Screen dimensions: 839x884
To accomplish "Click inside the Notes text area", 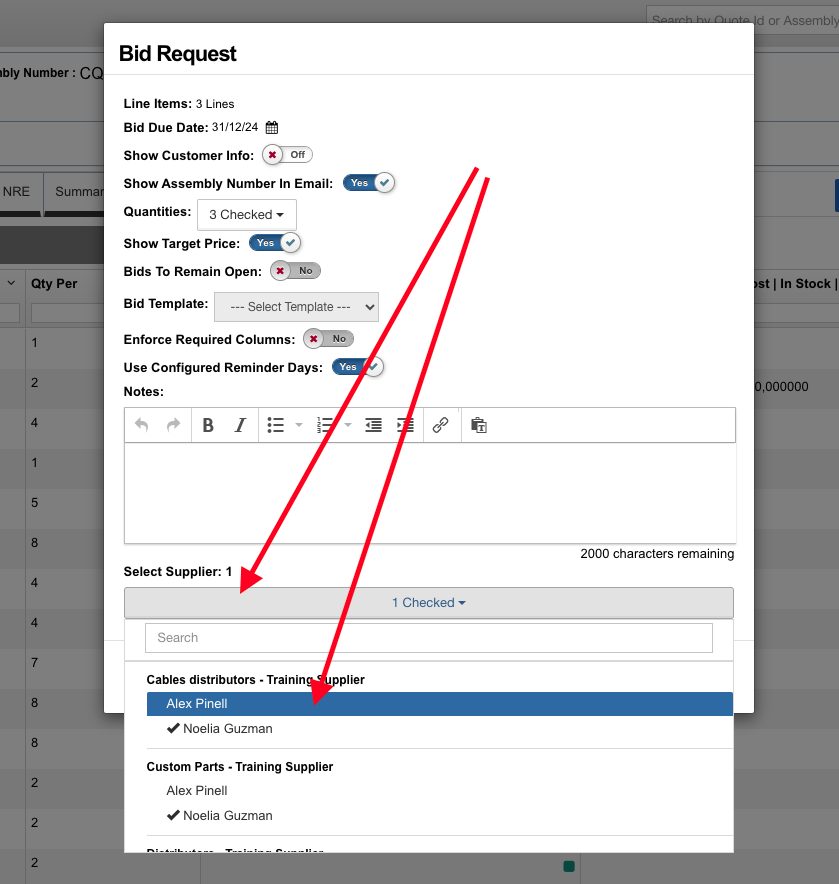I will 430,493.
